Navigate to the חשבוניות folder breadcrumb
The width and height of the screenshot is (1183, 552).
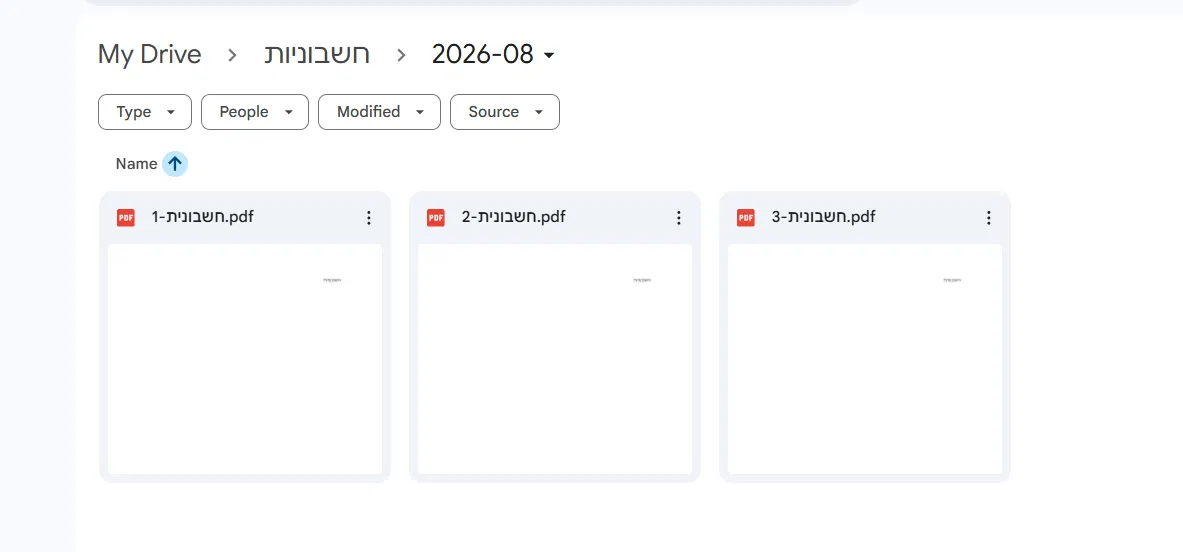[317, 54]
